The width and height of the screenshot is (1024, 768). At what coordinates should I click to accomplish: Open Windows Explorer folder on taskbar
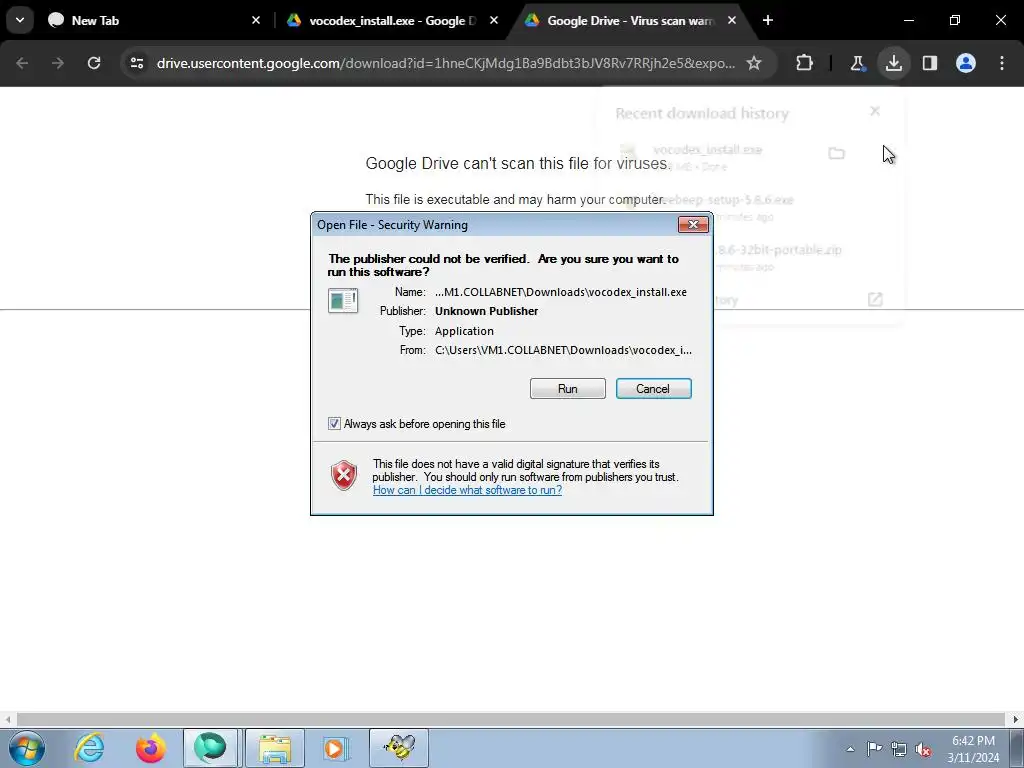[274, 748]
